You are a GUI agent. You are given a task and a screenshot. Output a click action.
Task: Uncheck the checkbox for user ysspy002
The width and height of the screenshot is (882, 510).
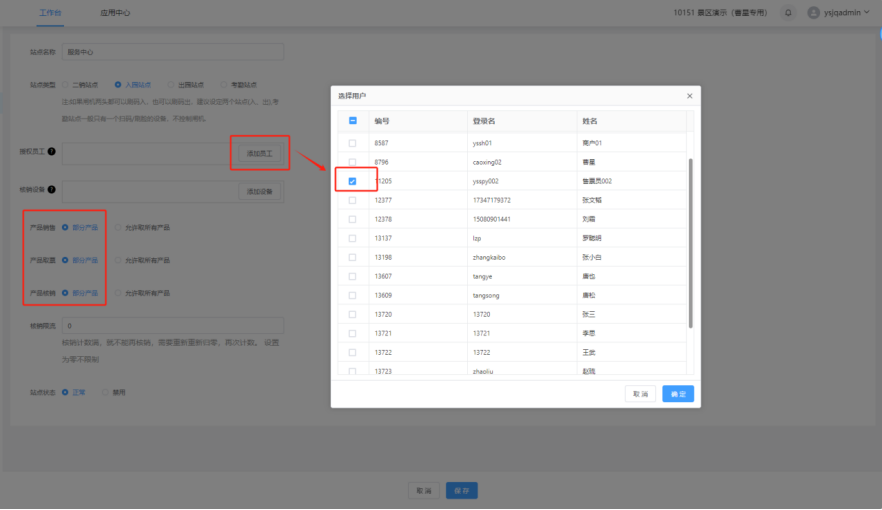352,181
